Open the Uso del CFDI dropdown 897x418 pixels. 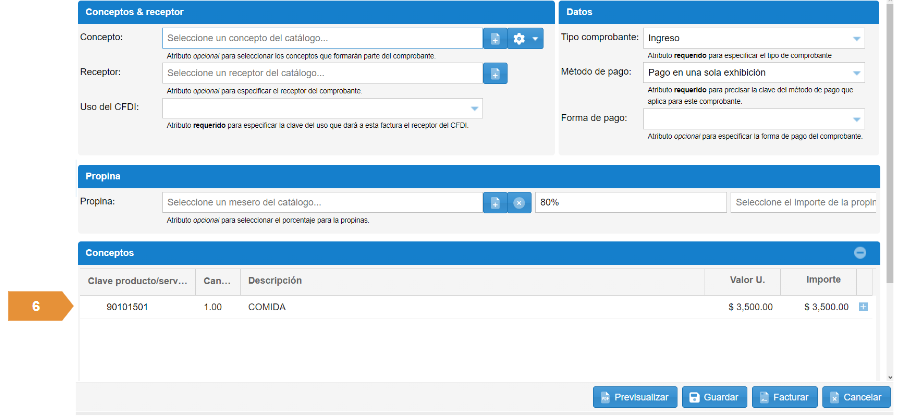pyautogui.click(x=474, y=108)
